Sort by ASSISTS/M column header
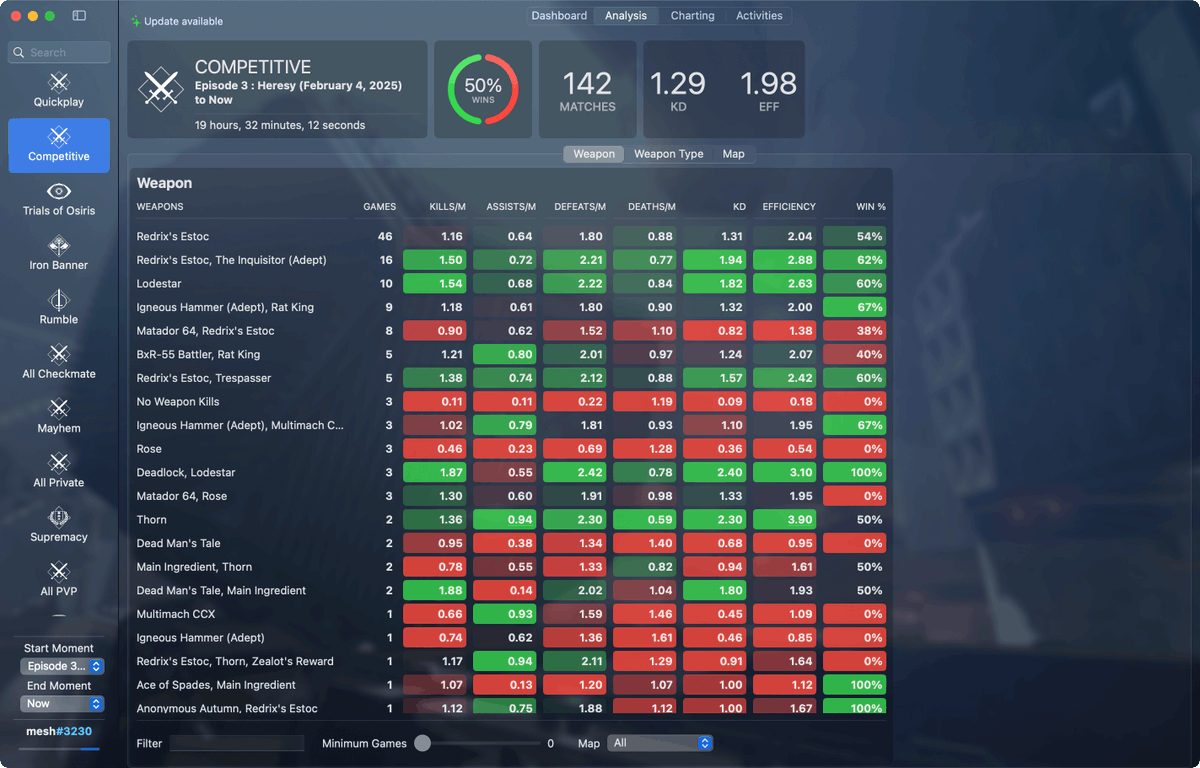The image size is (1200, 768). 511,207
